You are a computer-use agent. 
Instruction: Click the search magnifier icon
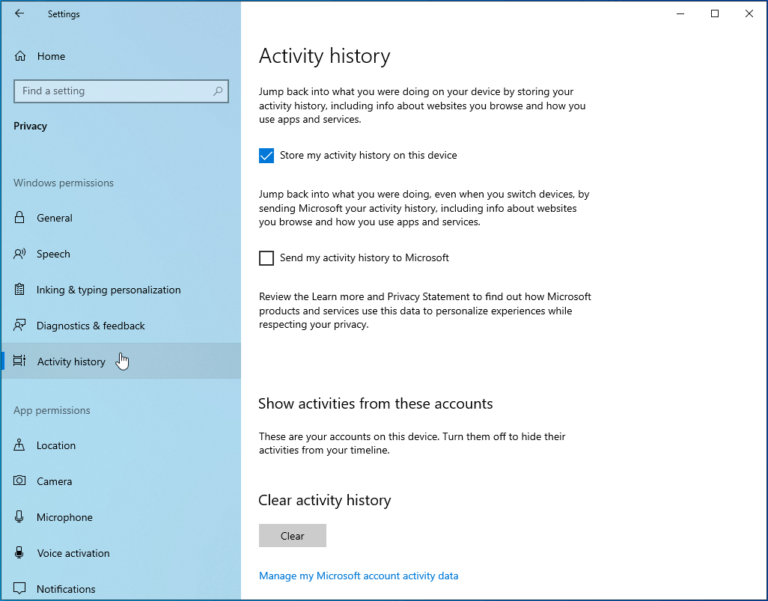pyautogui.click(x=218, y=91)
